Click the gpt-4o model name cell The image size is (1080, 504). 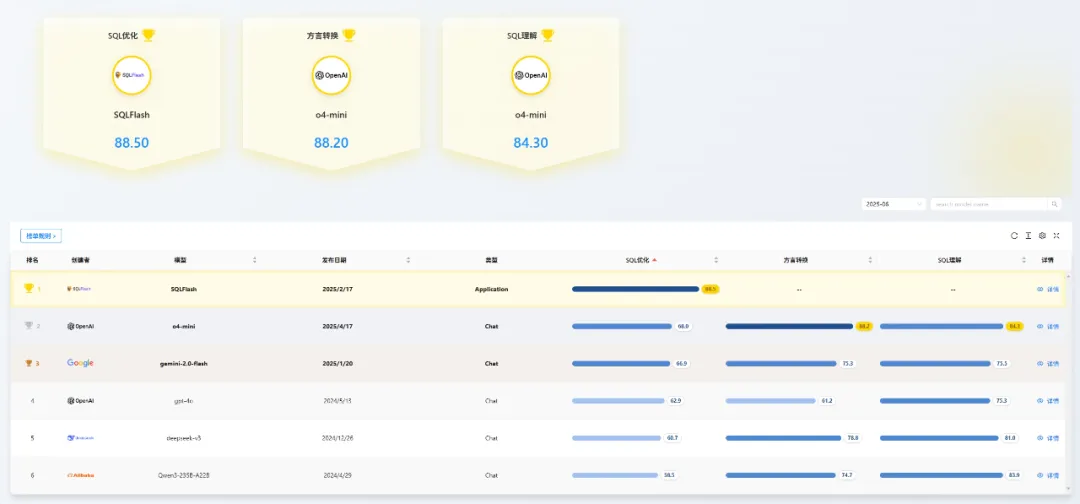point(184,401)
